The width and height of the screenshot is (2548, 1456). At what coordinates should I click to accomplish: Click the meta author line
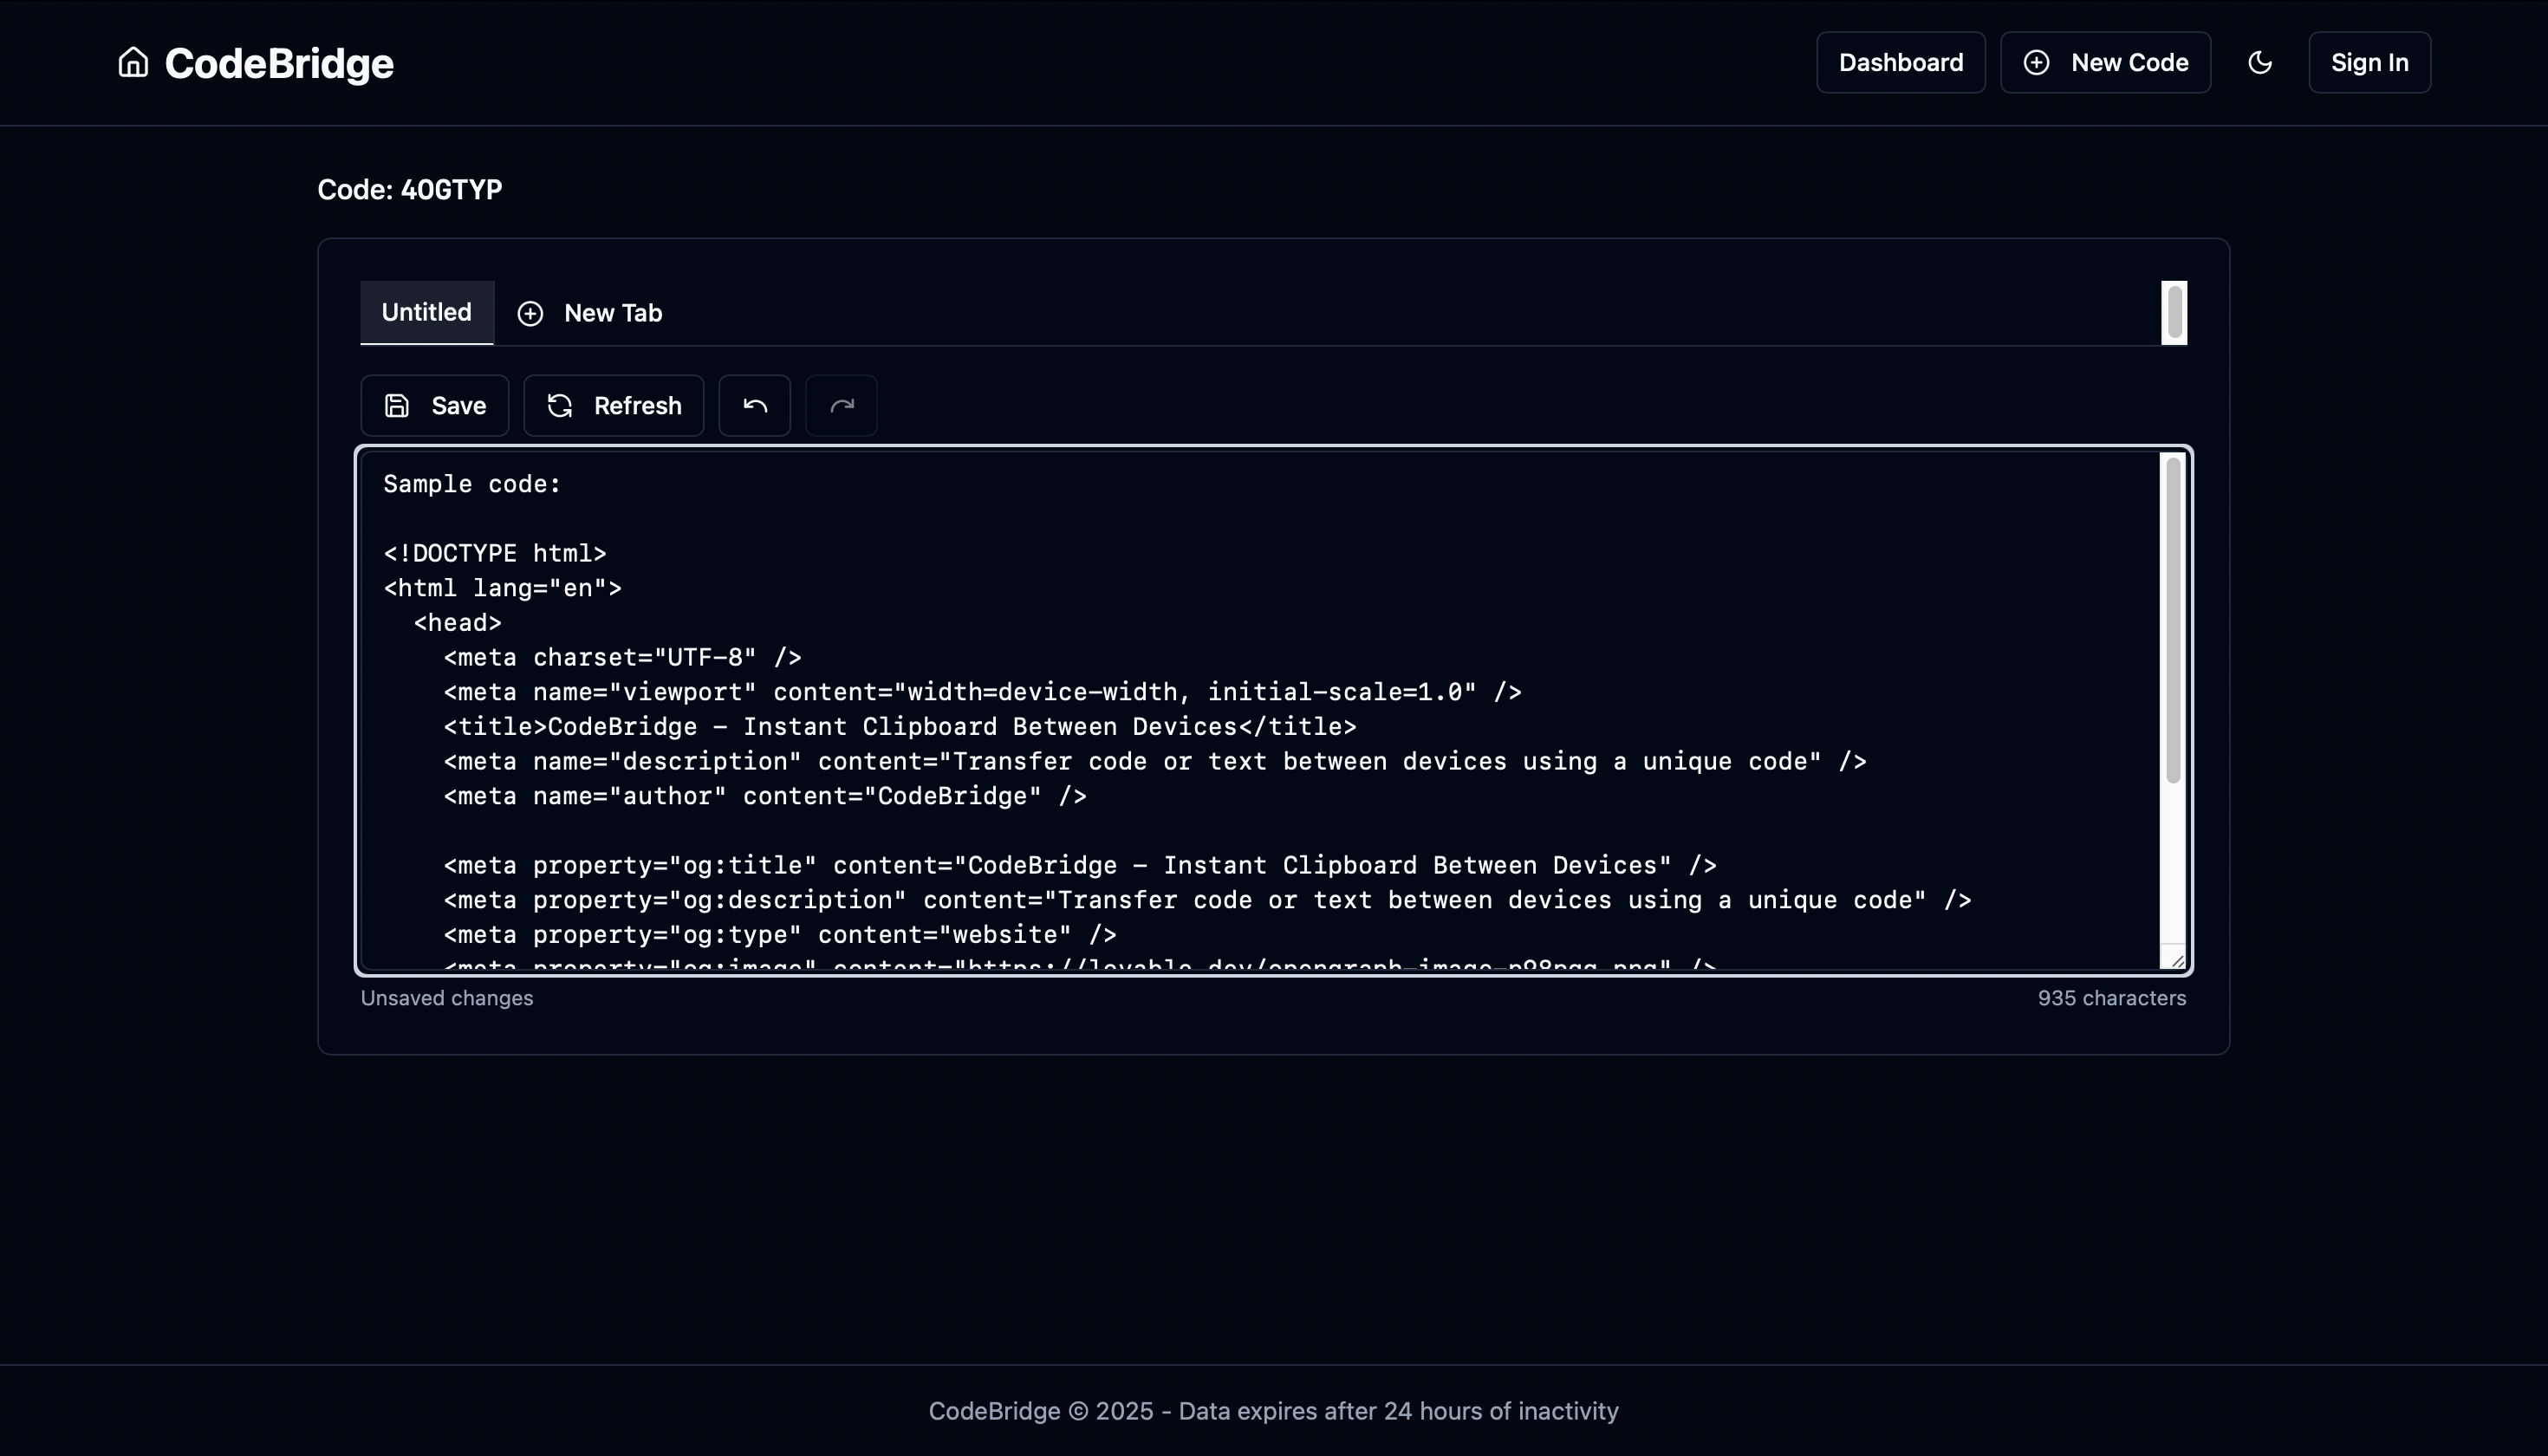coord(765,796)
